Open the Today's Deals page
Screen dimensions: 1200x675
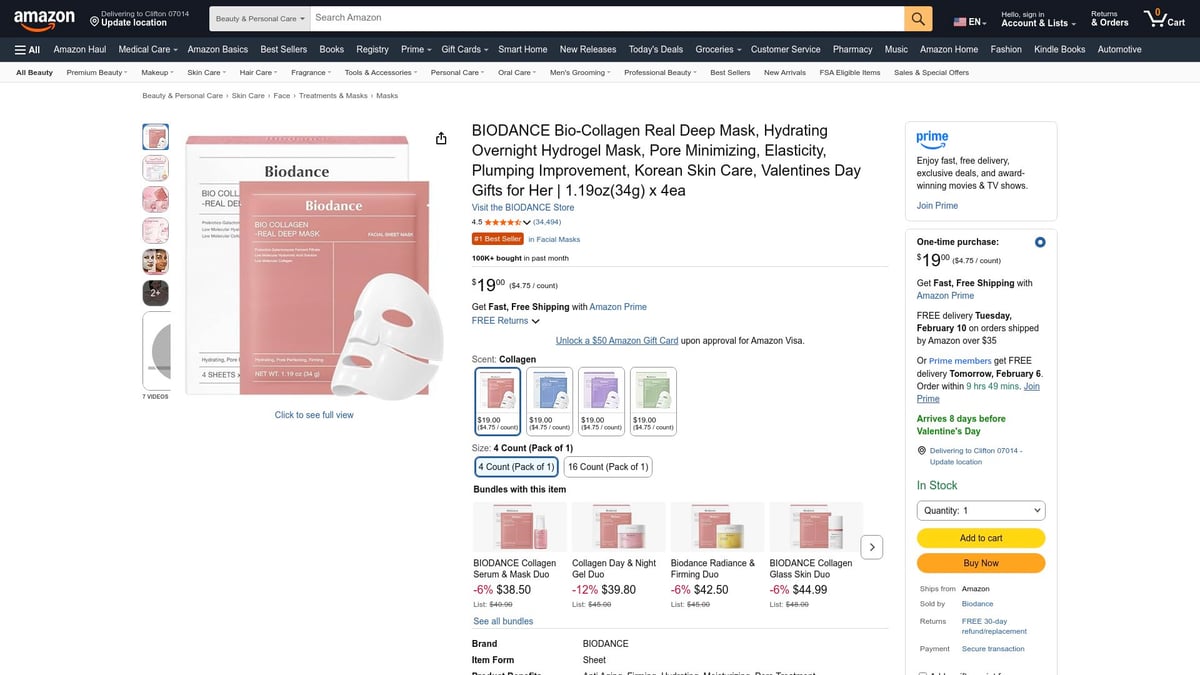[655, 48]
